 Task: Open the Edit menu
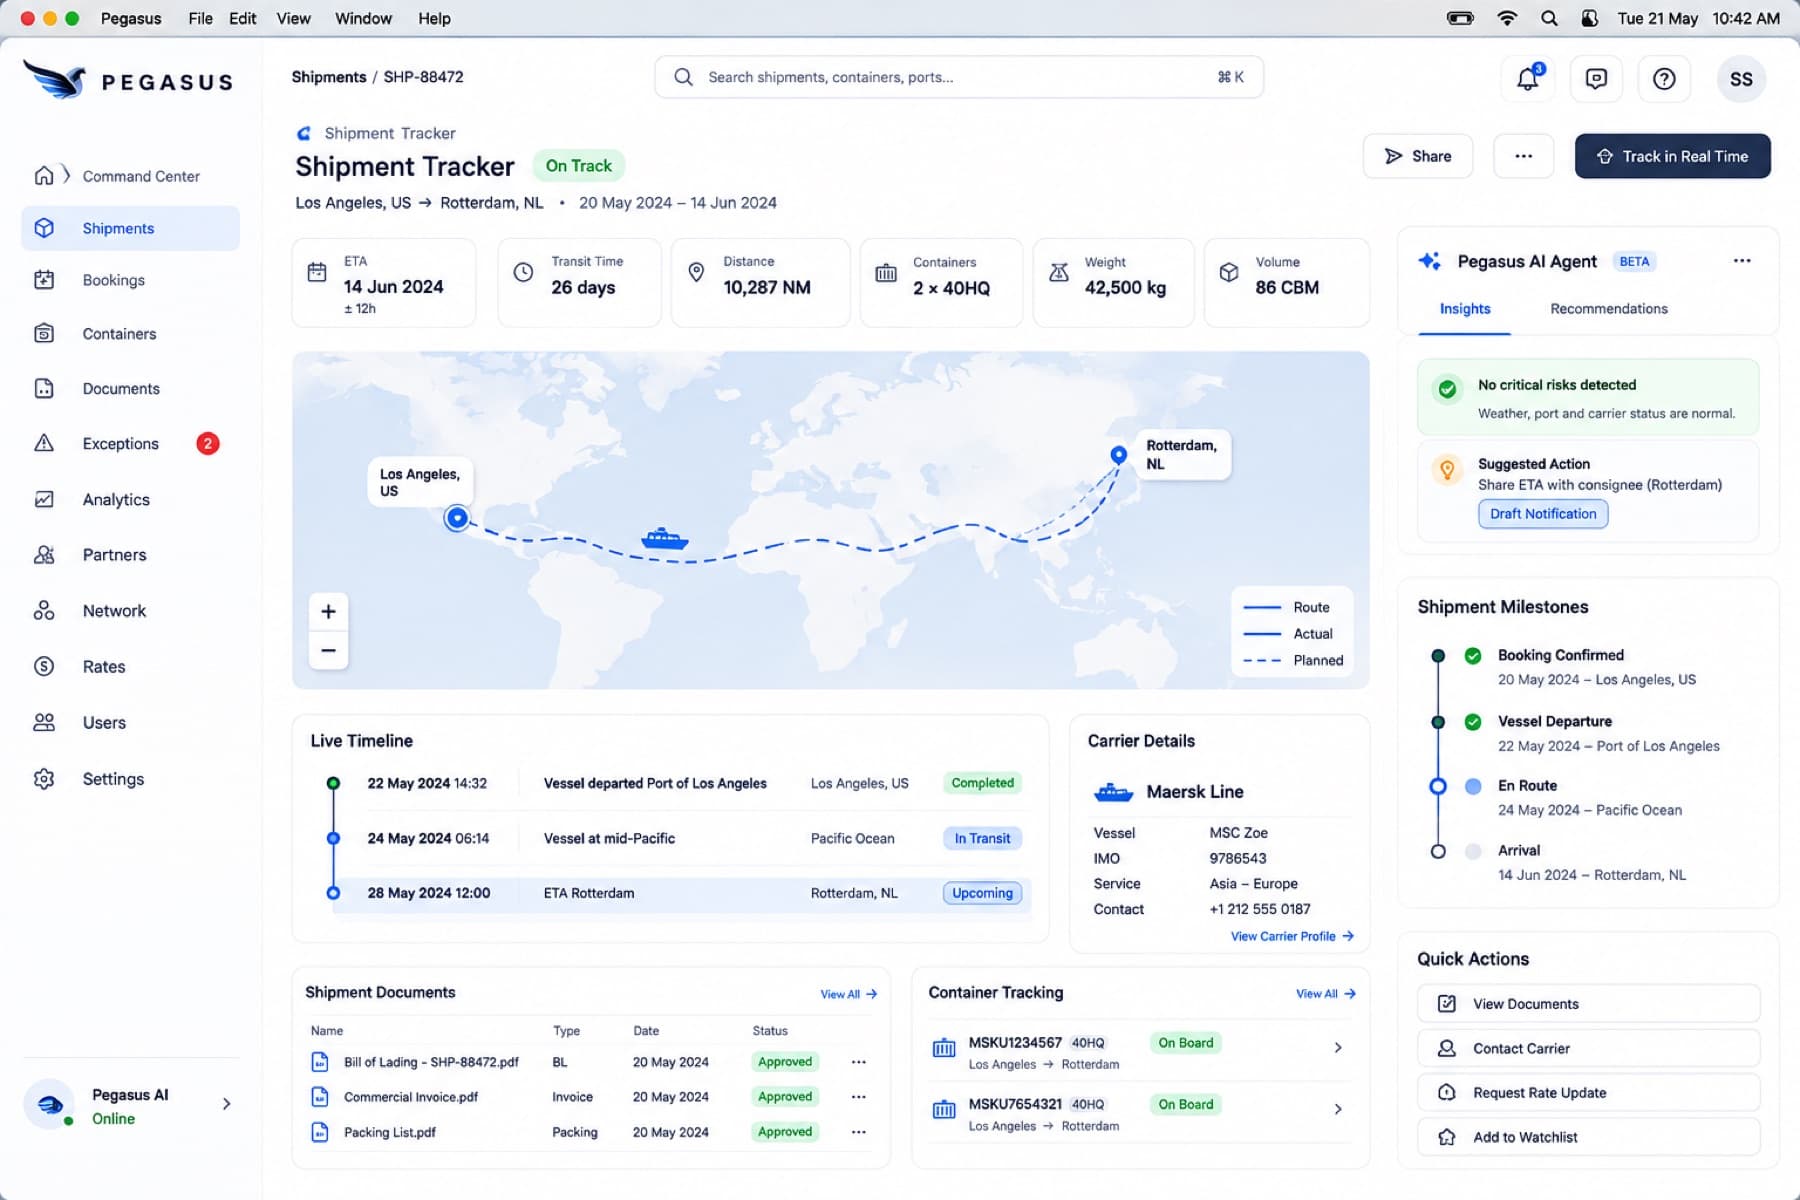242,18
